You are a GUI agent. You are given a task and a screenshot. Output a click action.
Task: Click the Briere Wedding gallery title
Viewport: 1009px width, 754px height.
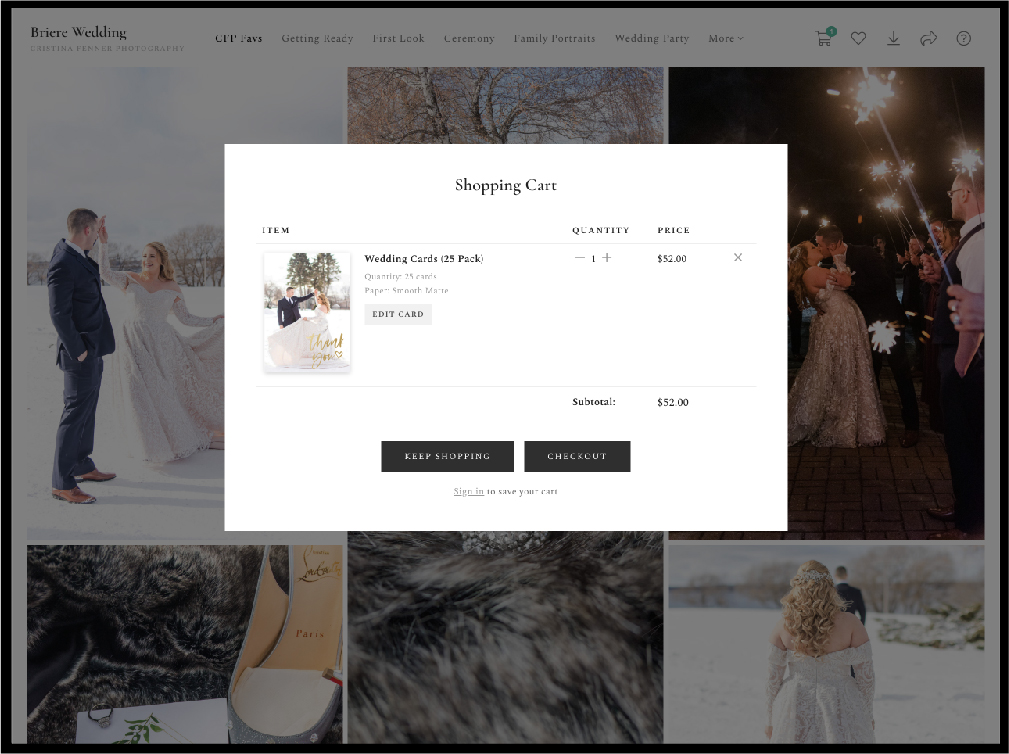[79, 32]
